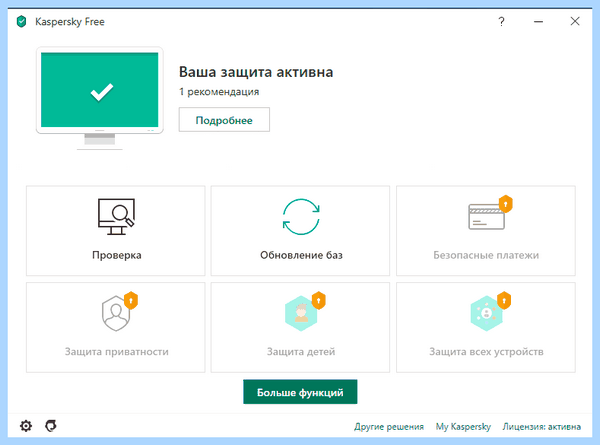Image resolution: width=600 pixels, height=445 pixels.
Task: Open support via the headset icon
Action: click(51, 426)
